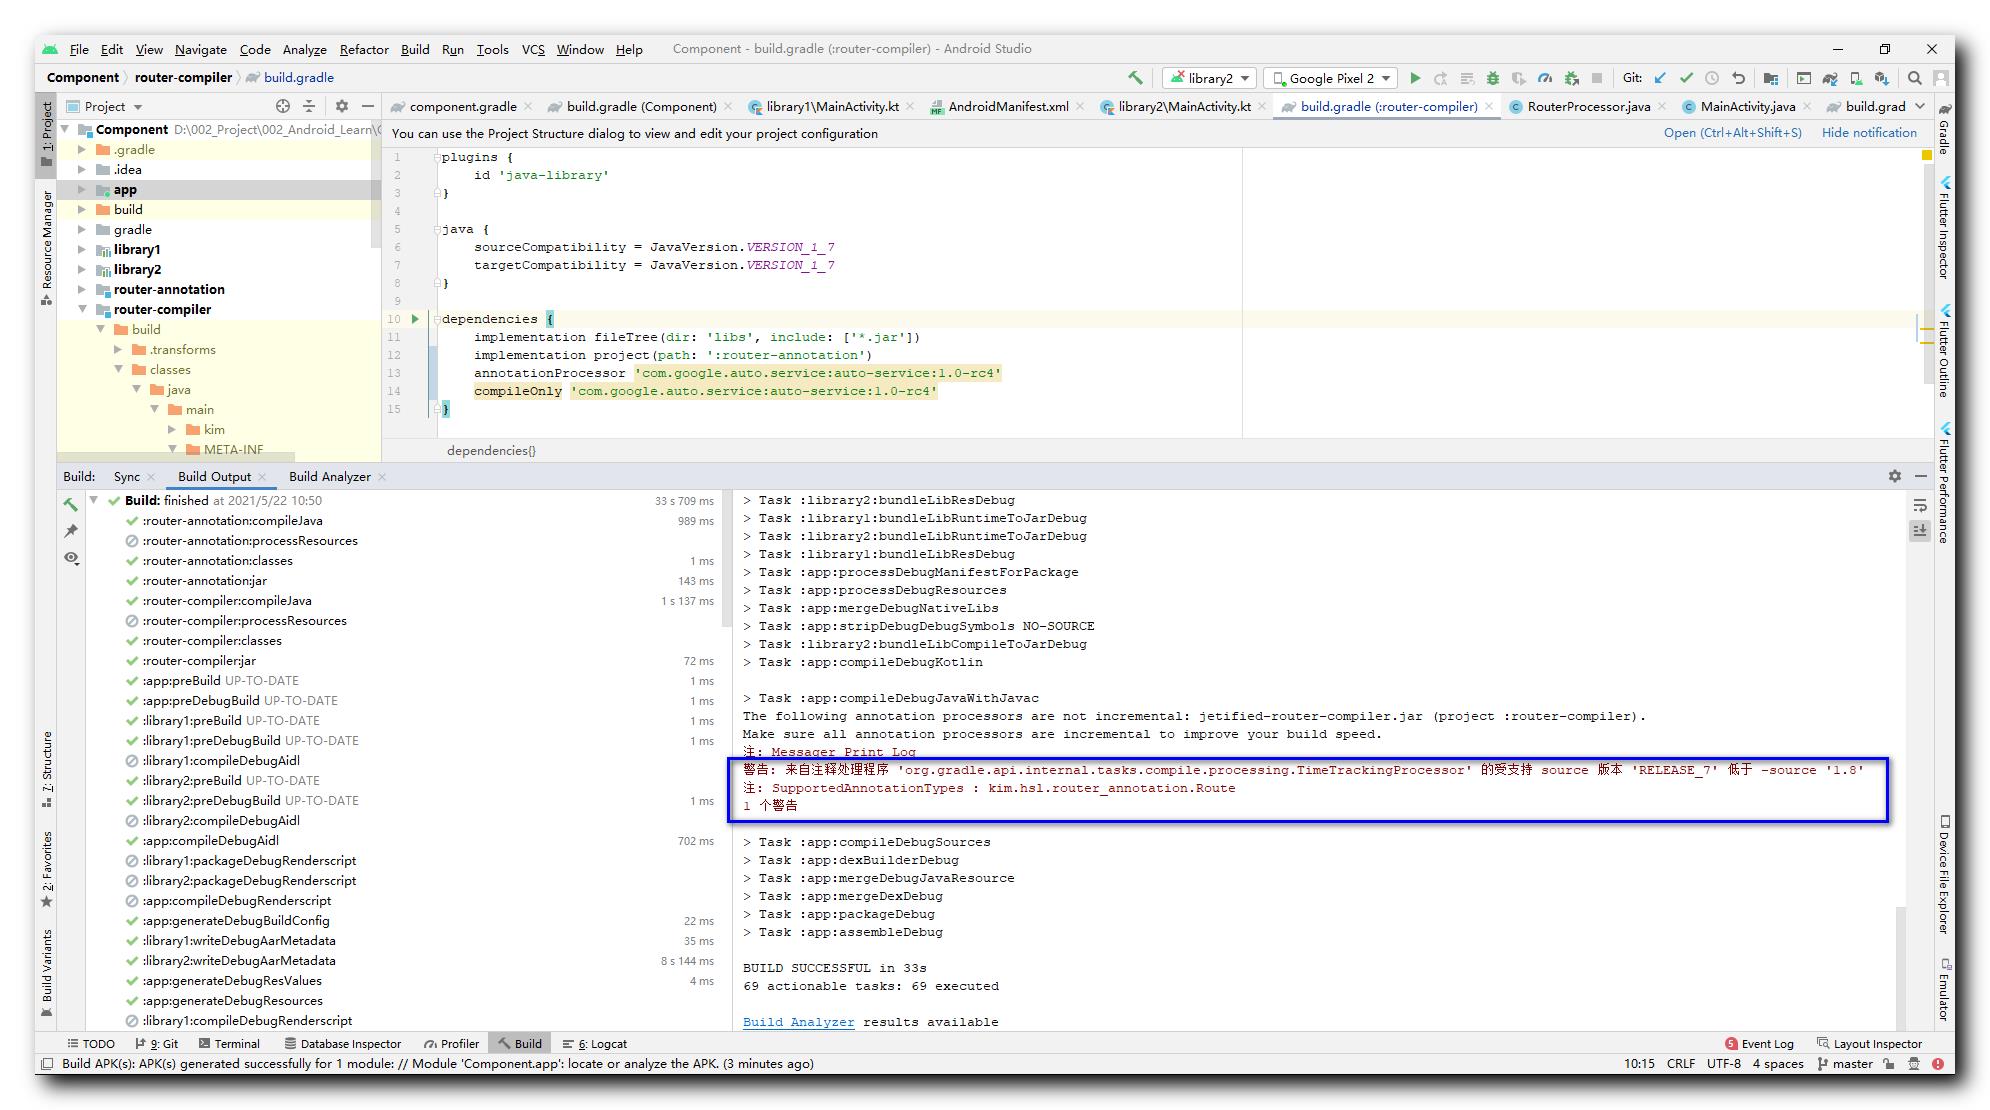Switch to the Build Analyzer tab

tap(330, 476)
